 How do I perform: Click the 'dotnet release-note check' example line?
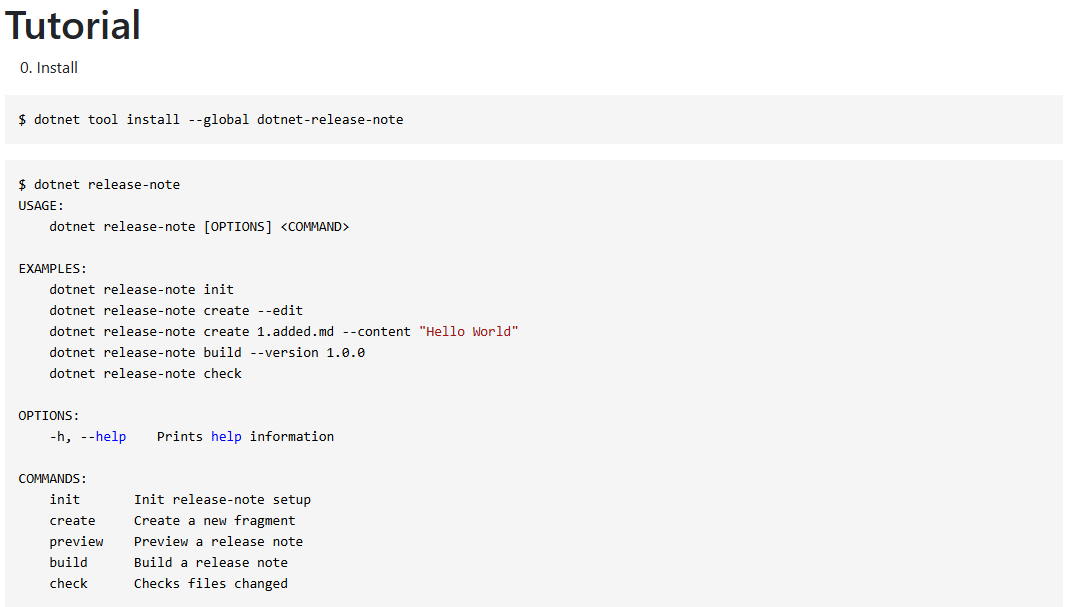(x=145, y=374)
